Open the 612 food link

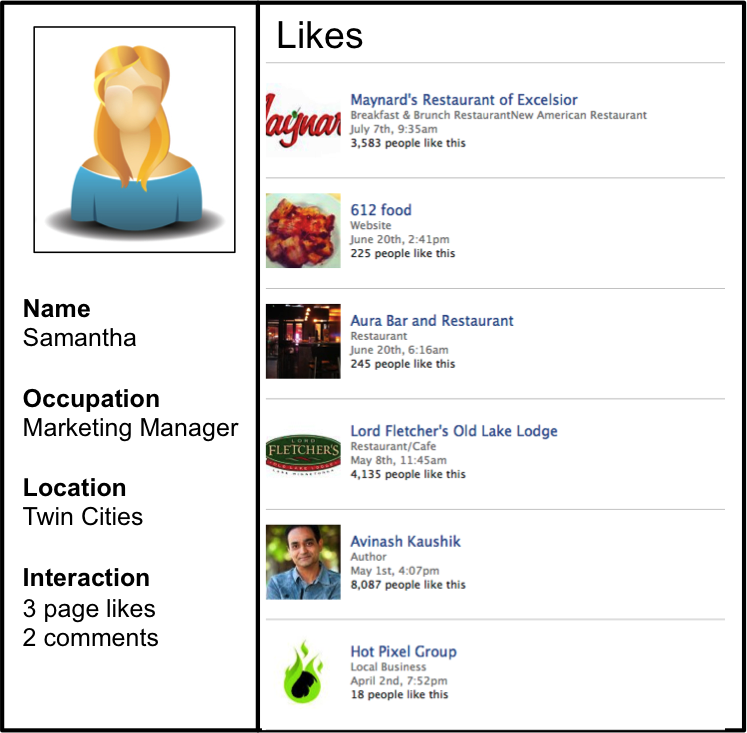(x=381, y=210)
